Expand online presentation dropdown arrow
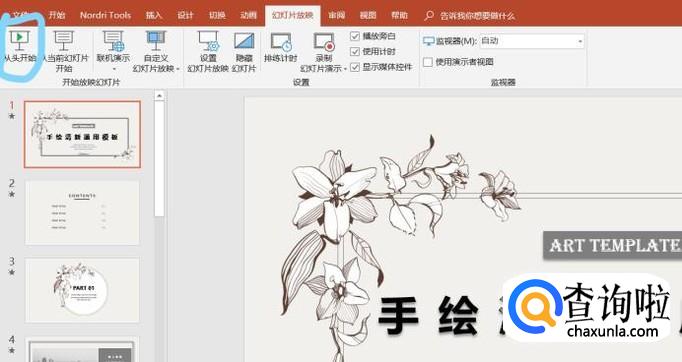This screenshot has width=682, height=362. pos(114,69)
